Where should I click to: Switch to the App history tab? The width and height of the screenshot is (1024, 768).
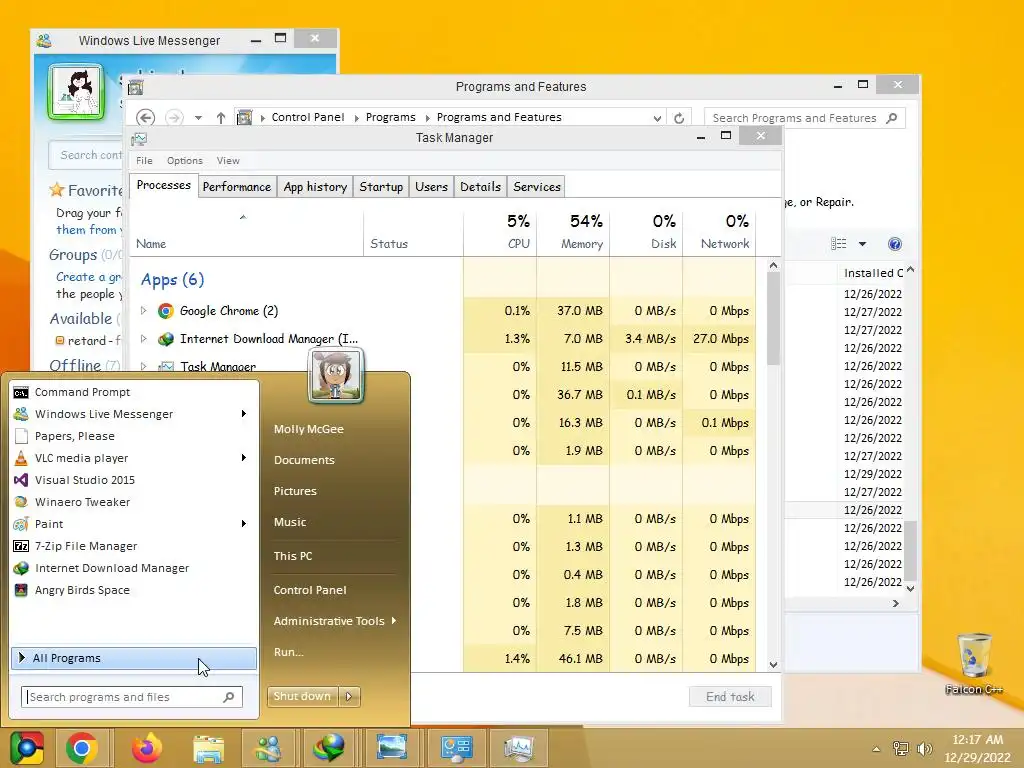[x=315, y=187]
